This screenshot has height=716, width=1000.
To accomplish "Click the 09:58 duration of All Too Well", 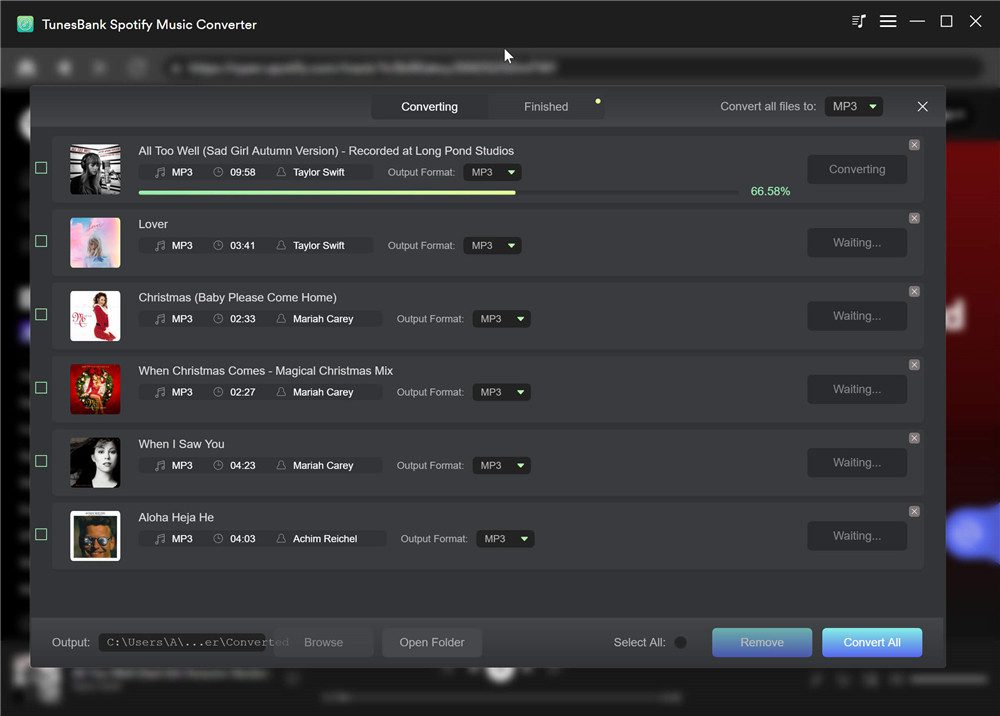I will coord(242,172).
